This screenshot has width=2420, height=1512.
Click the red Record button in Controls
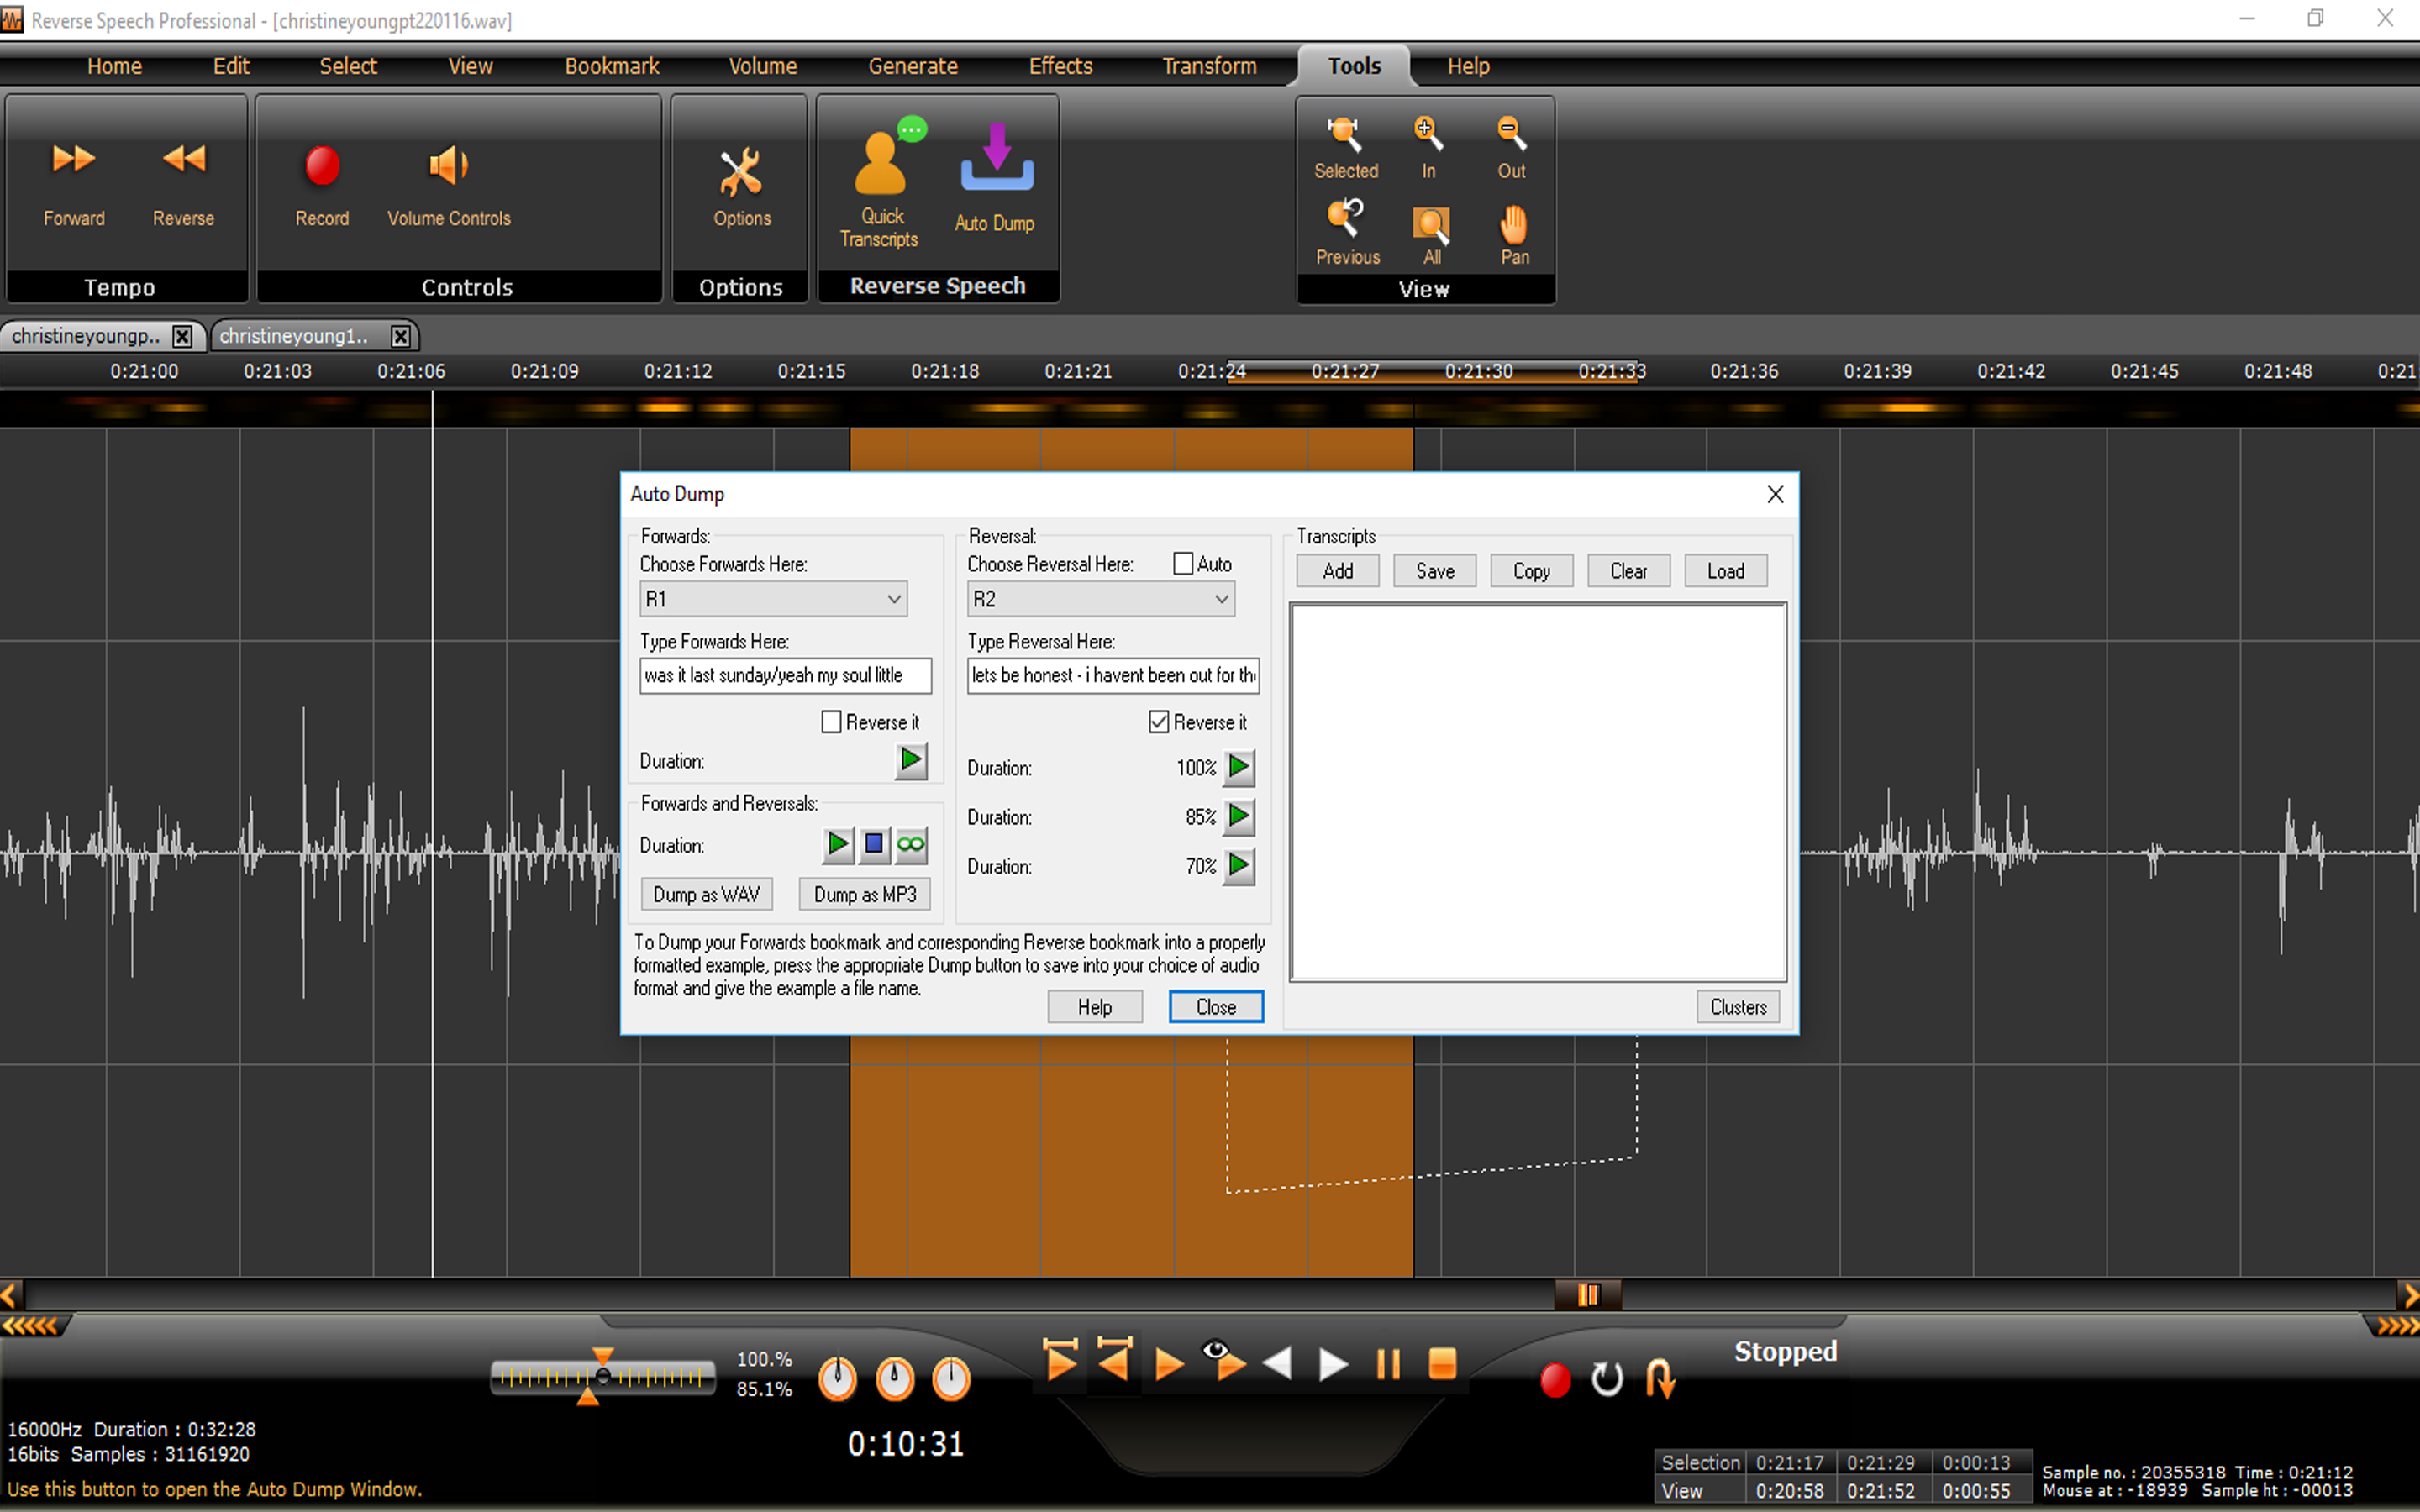click(322, 166)
